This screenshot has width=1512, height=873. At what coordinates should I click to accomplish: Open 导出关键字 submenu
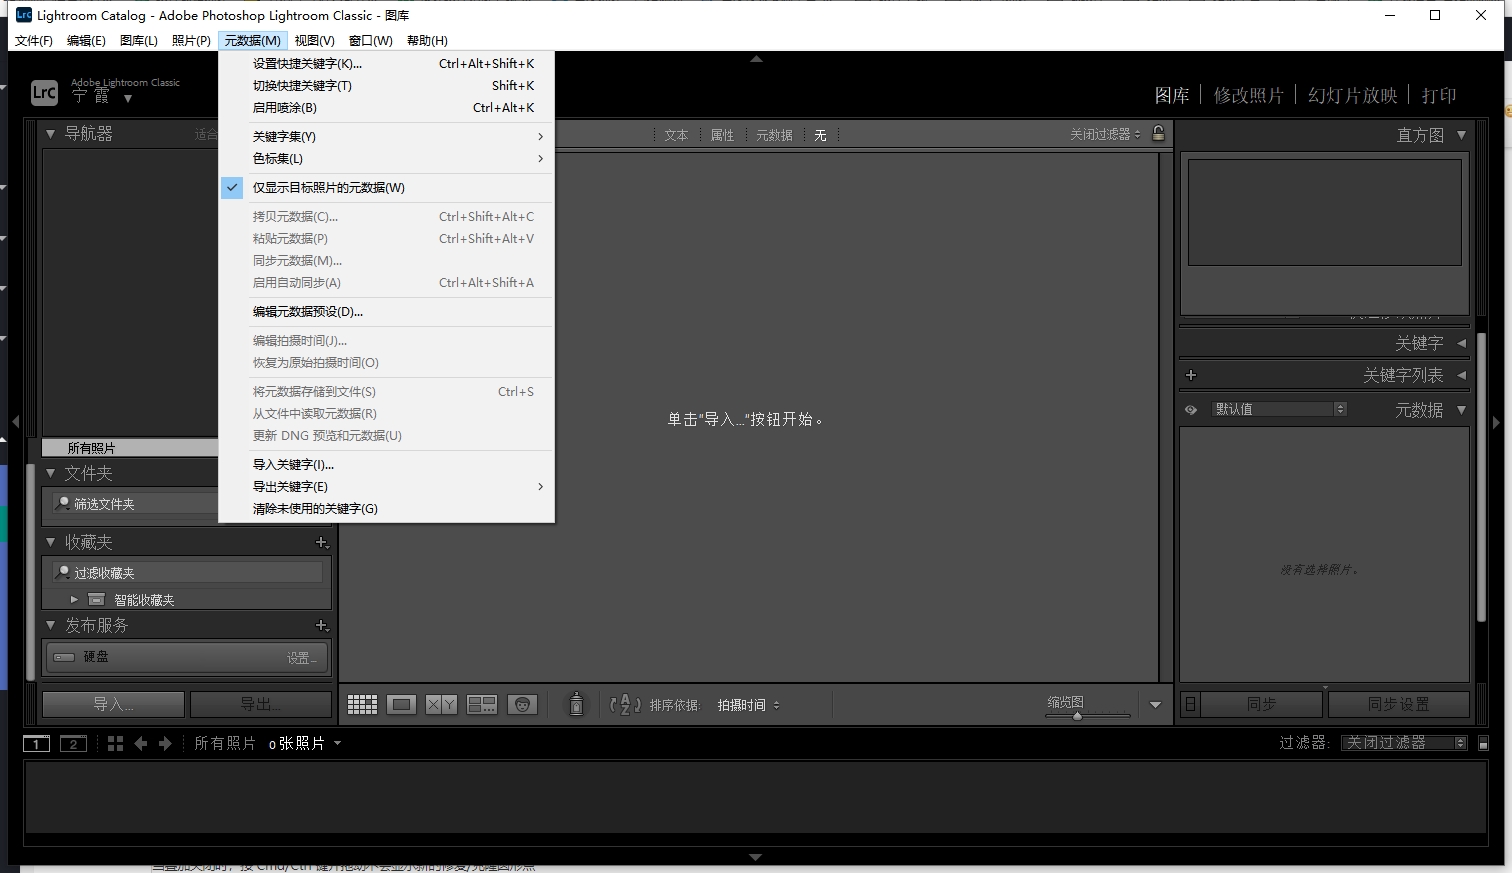pos(386,486)
